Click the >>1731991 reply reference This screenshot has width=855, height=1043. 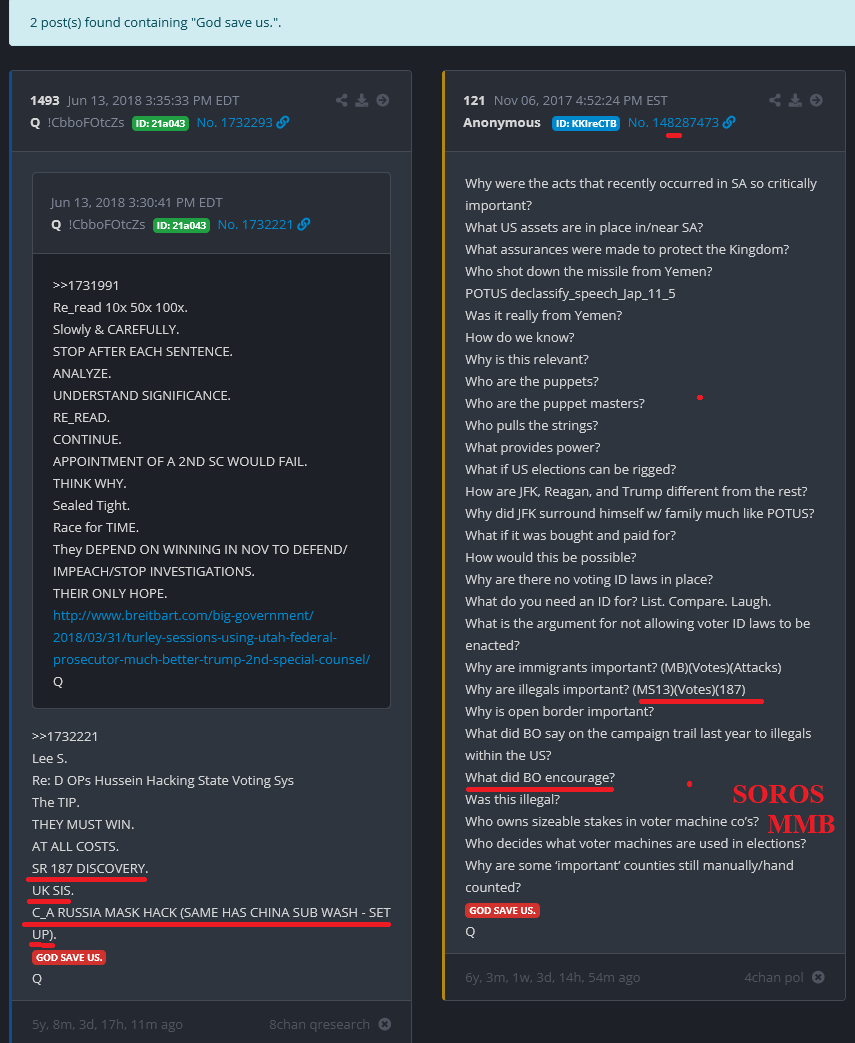[86, 285]
